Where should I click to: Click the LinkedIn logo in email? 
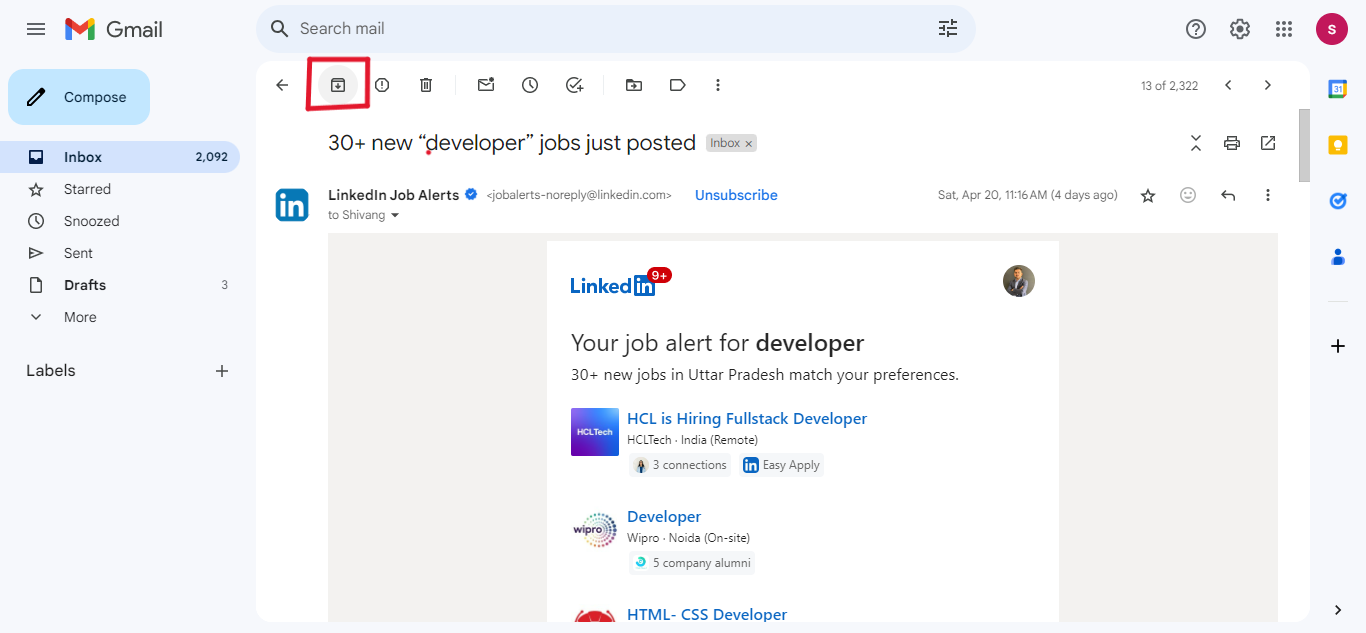click(x=613, y=285)
